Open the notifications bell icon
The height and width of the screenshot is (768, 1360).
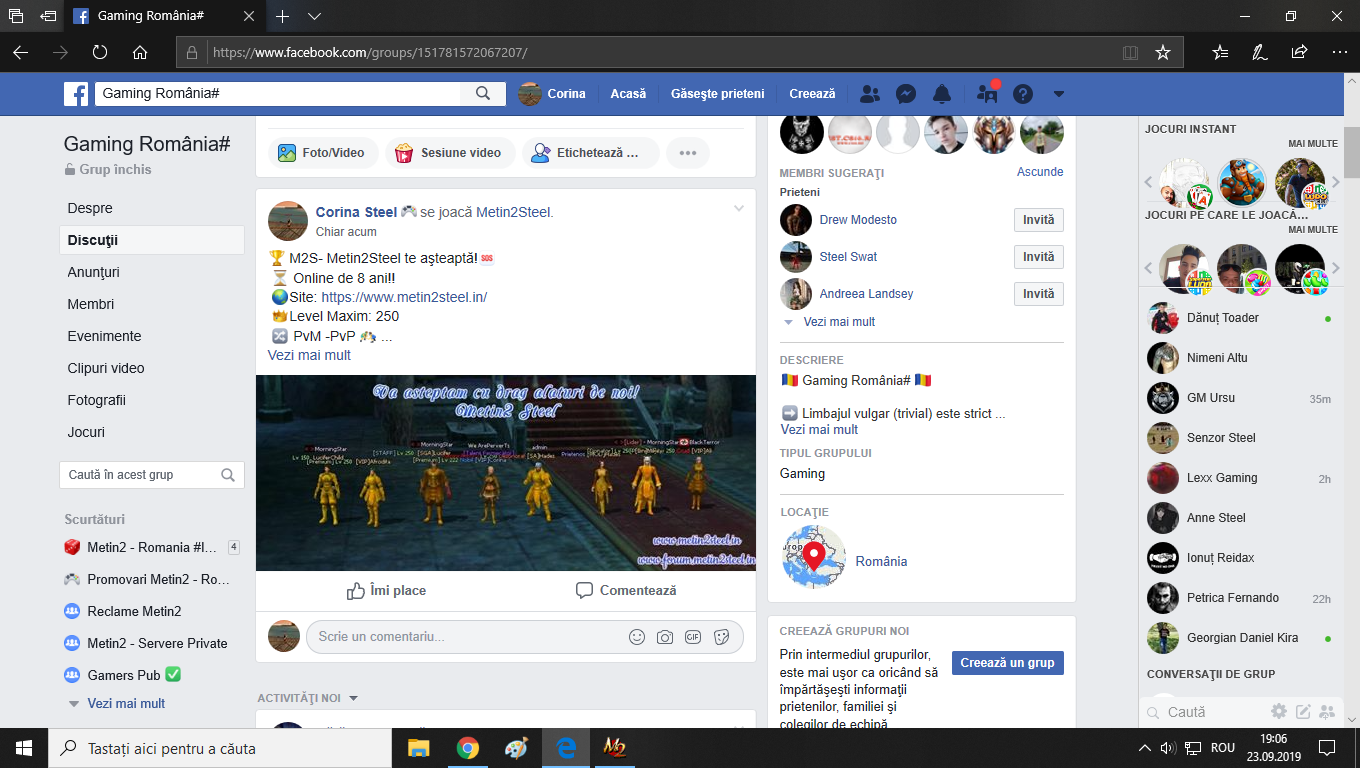click(x=942, y=94)
